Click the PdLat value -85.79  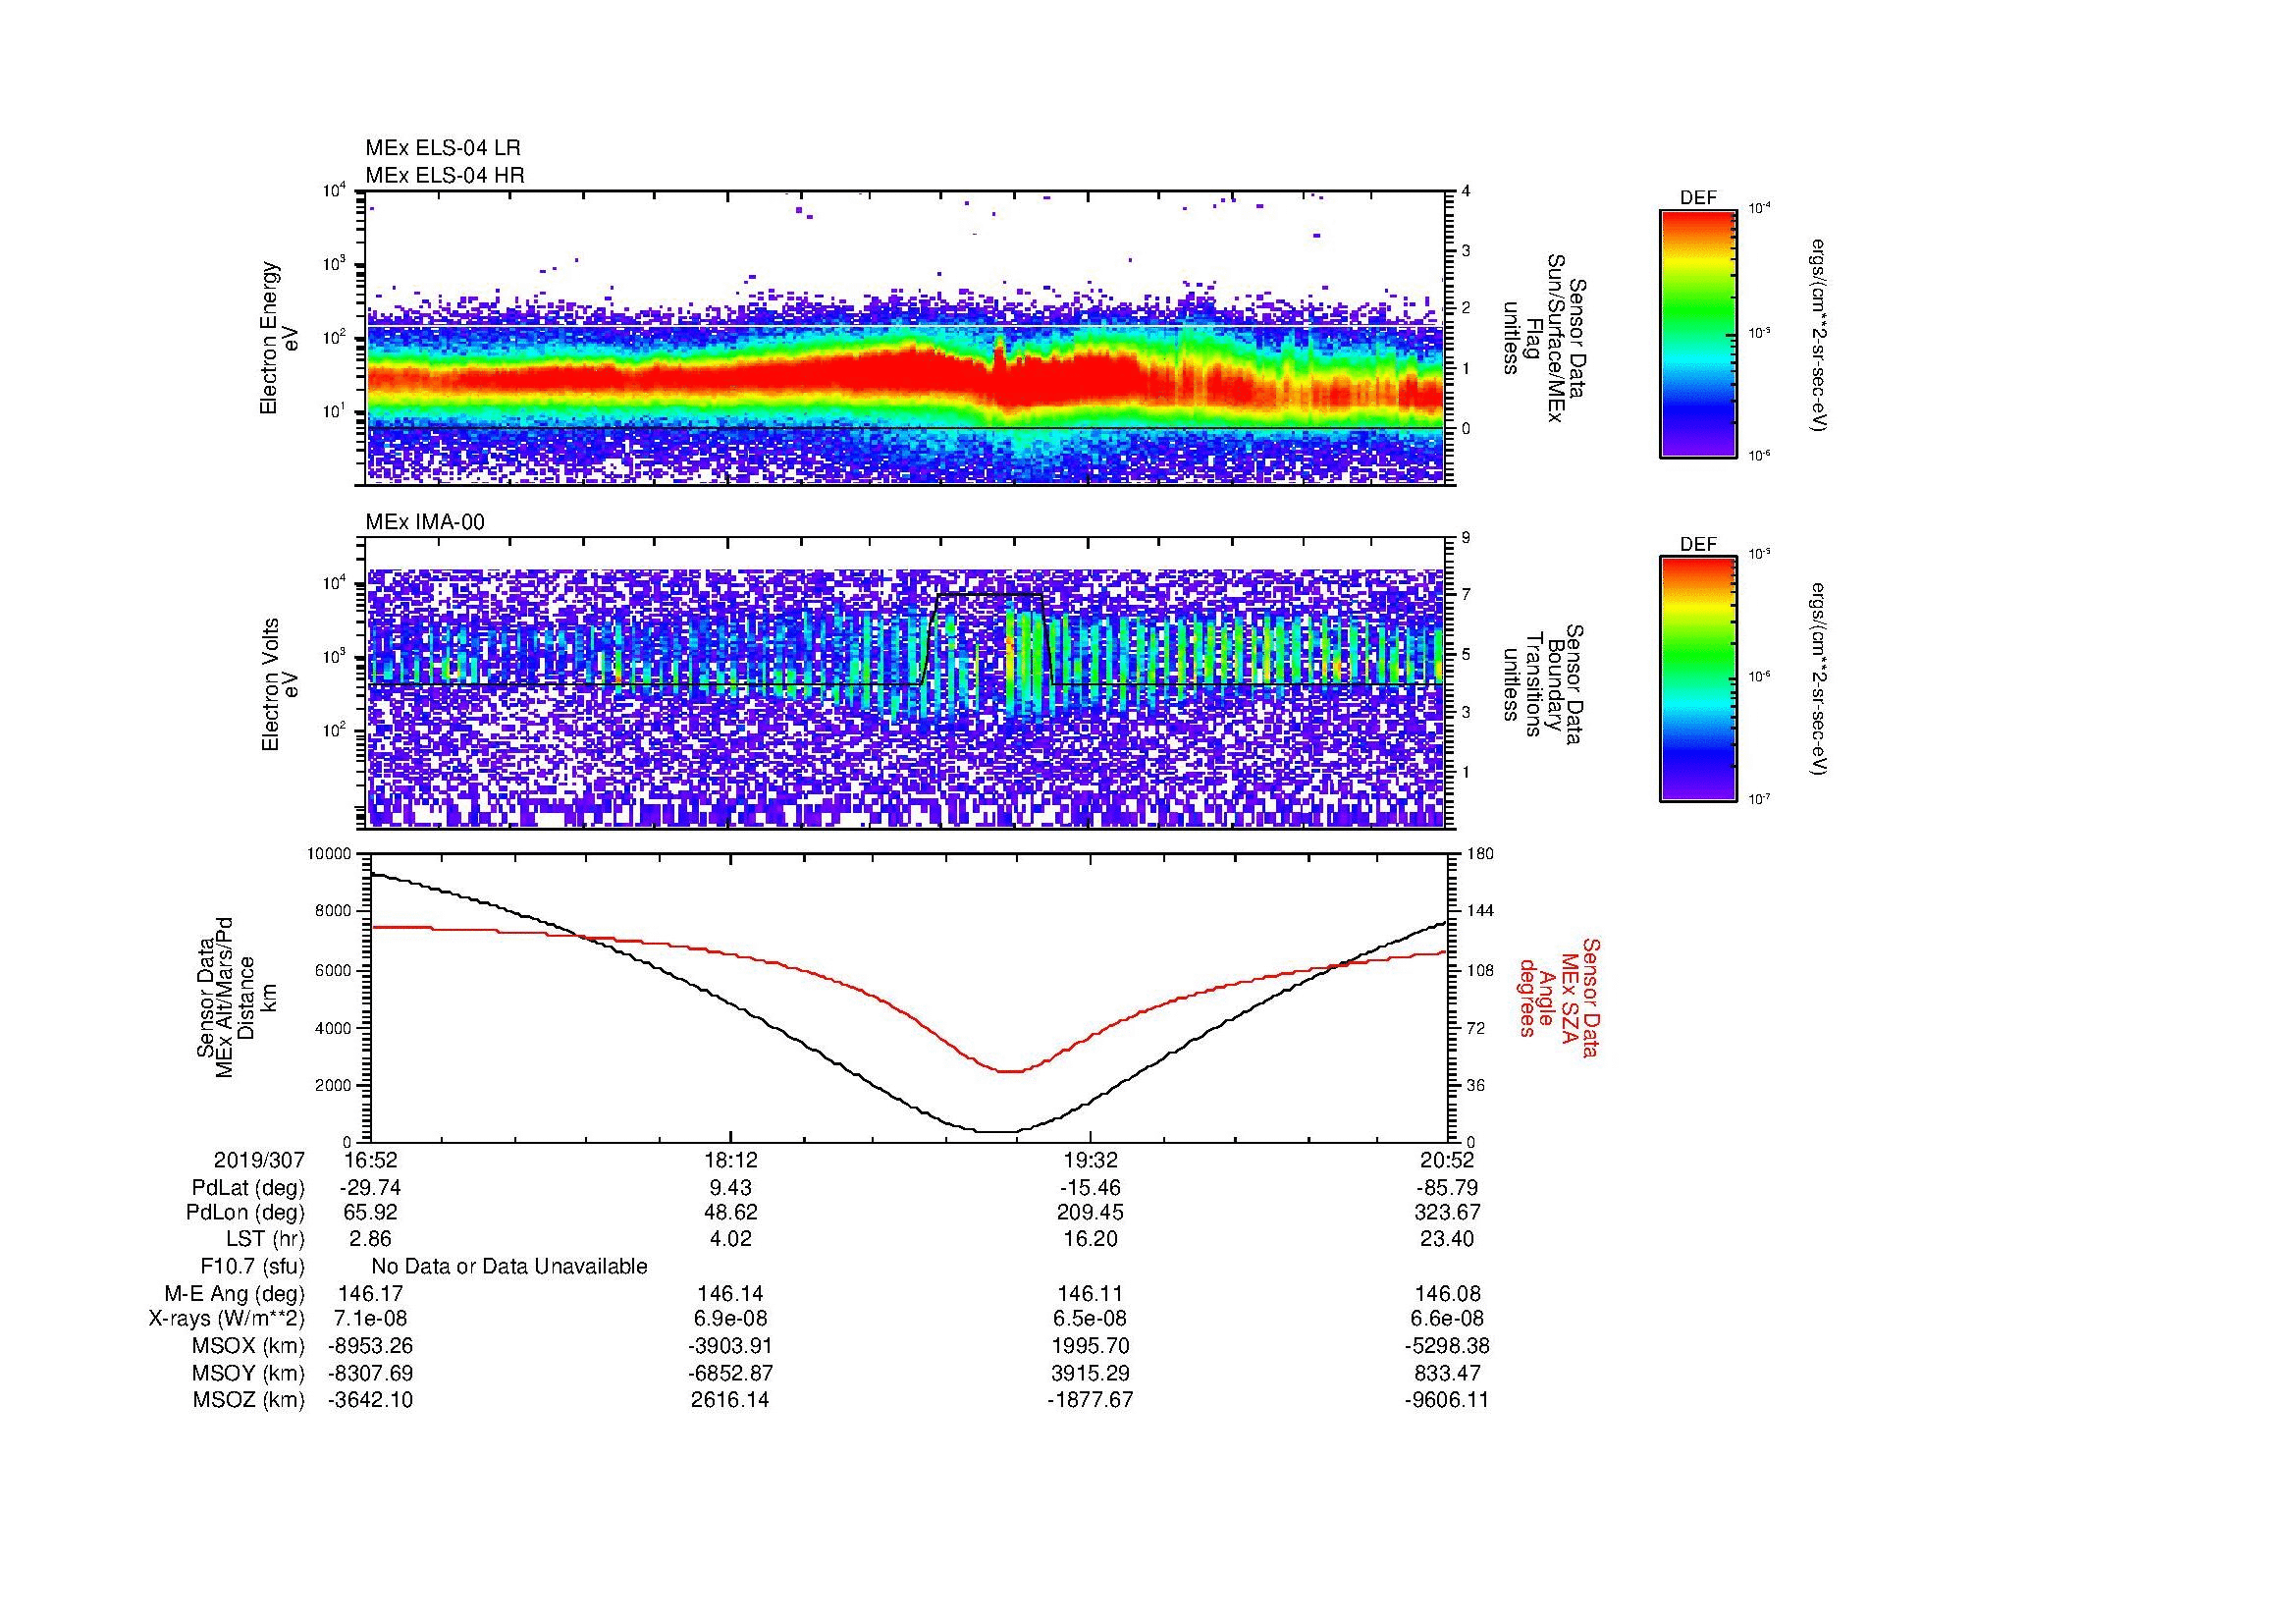click(1447, 1188)
